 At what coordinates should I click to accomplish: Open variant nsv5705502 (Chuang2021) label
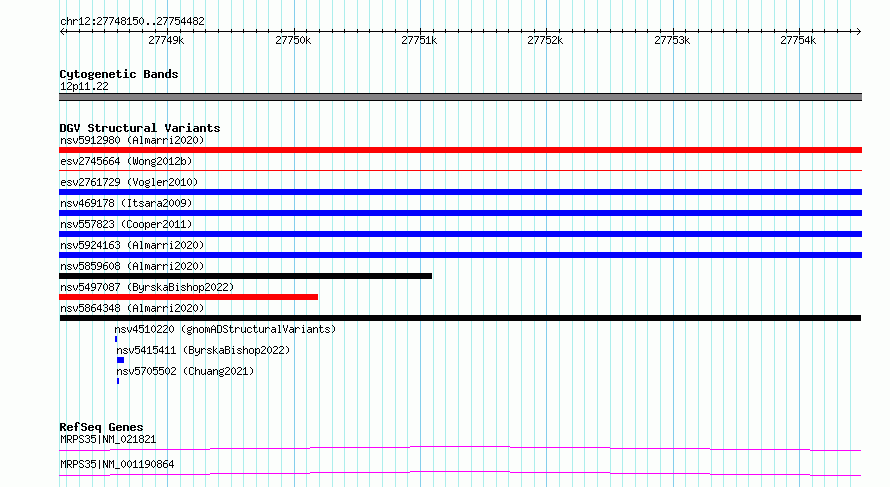point(185,371)
